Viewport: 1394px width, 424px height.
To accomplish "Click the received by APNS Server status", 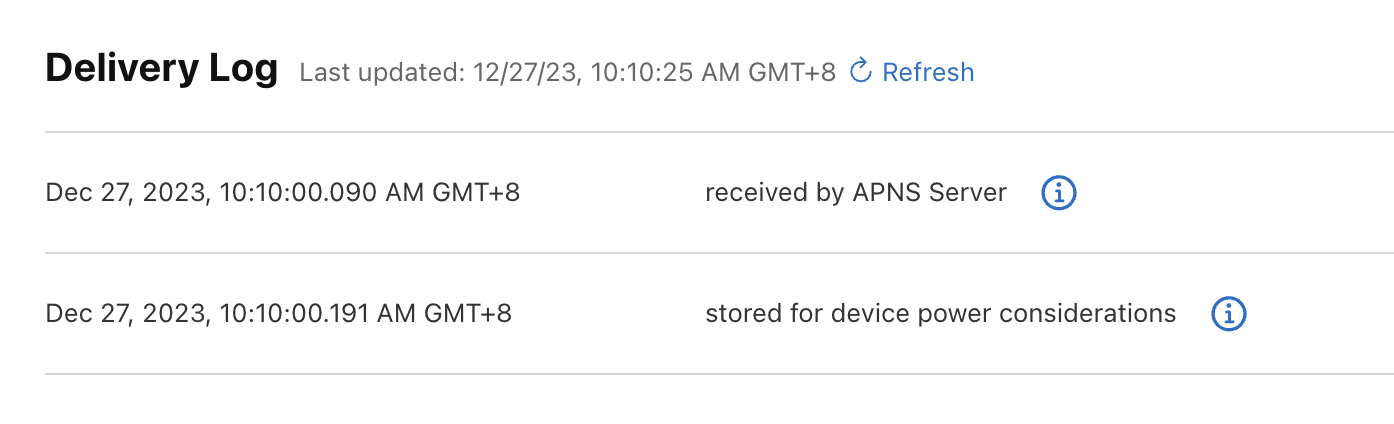I will point(856,193).
